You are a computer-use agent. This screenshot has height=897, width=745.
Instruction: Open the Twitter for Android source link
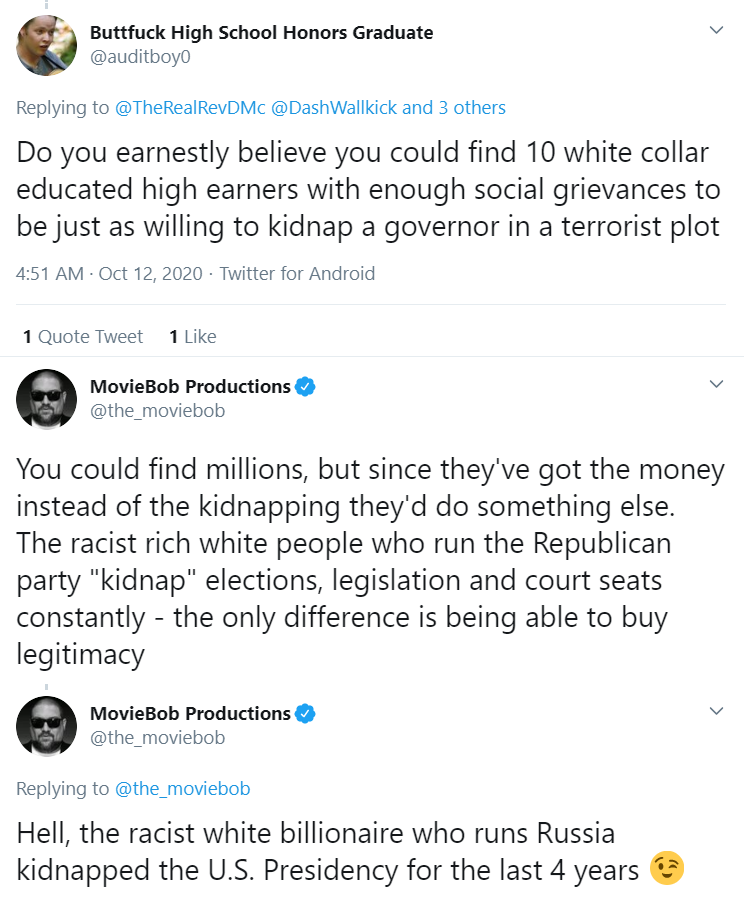[298, 273]
